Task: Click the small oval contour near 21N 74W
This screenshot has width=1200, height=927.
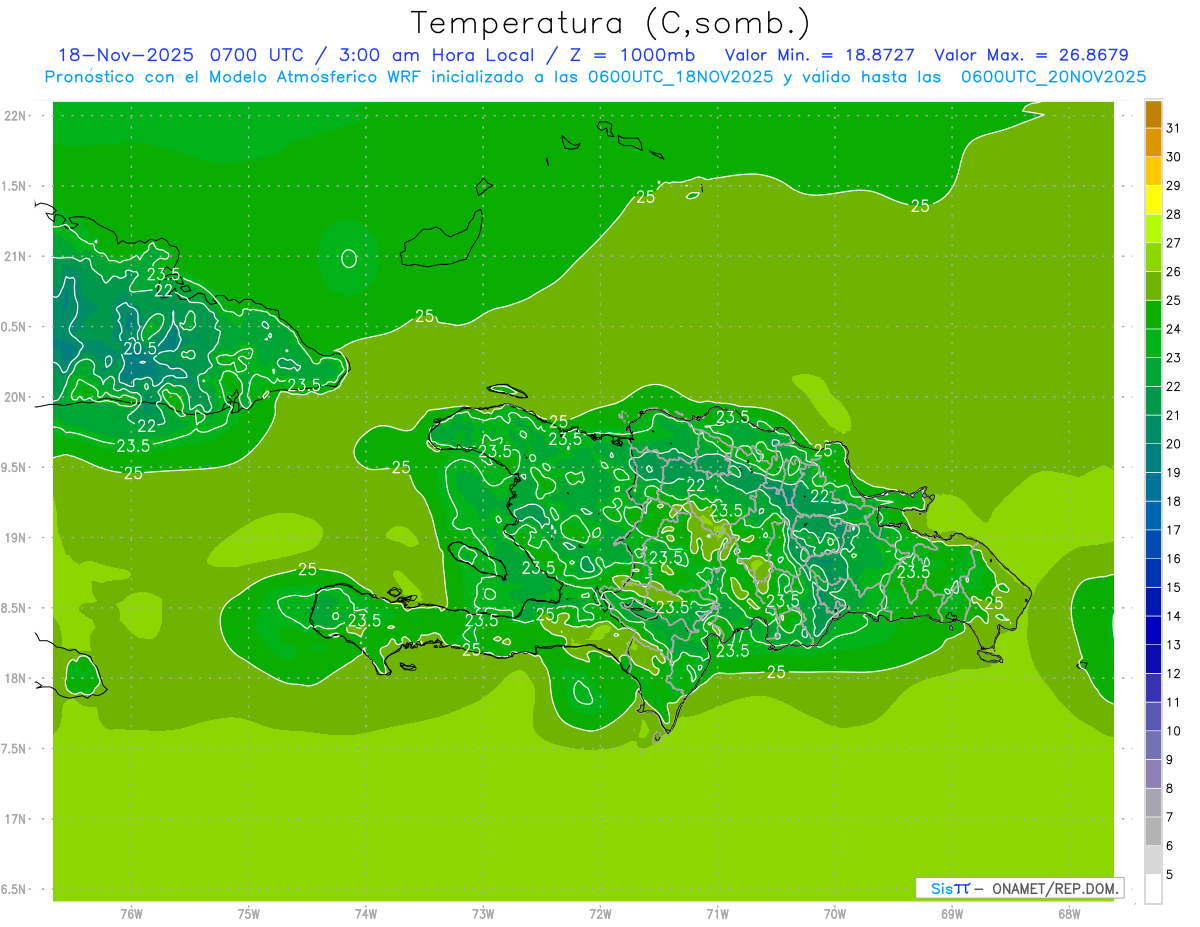Action: [348, 258]
